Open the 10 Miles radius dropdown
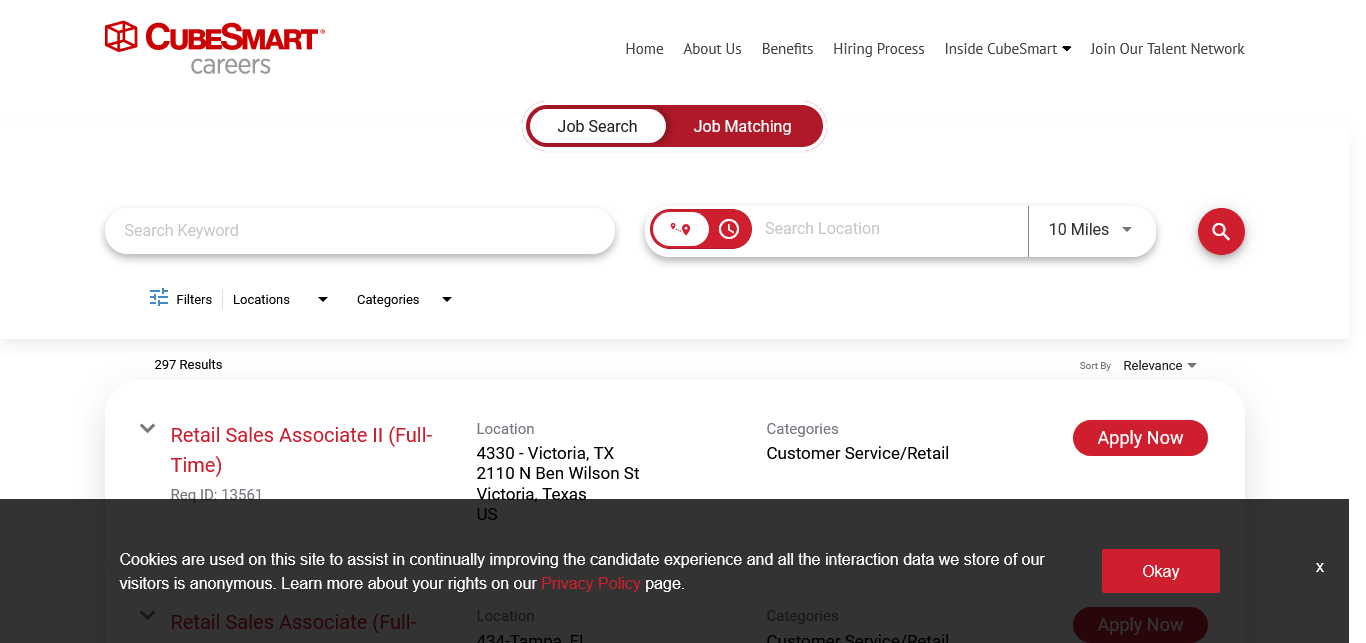The height and width of the screenshot is (643, 1366). point(1090,230)
